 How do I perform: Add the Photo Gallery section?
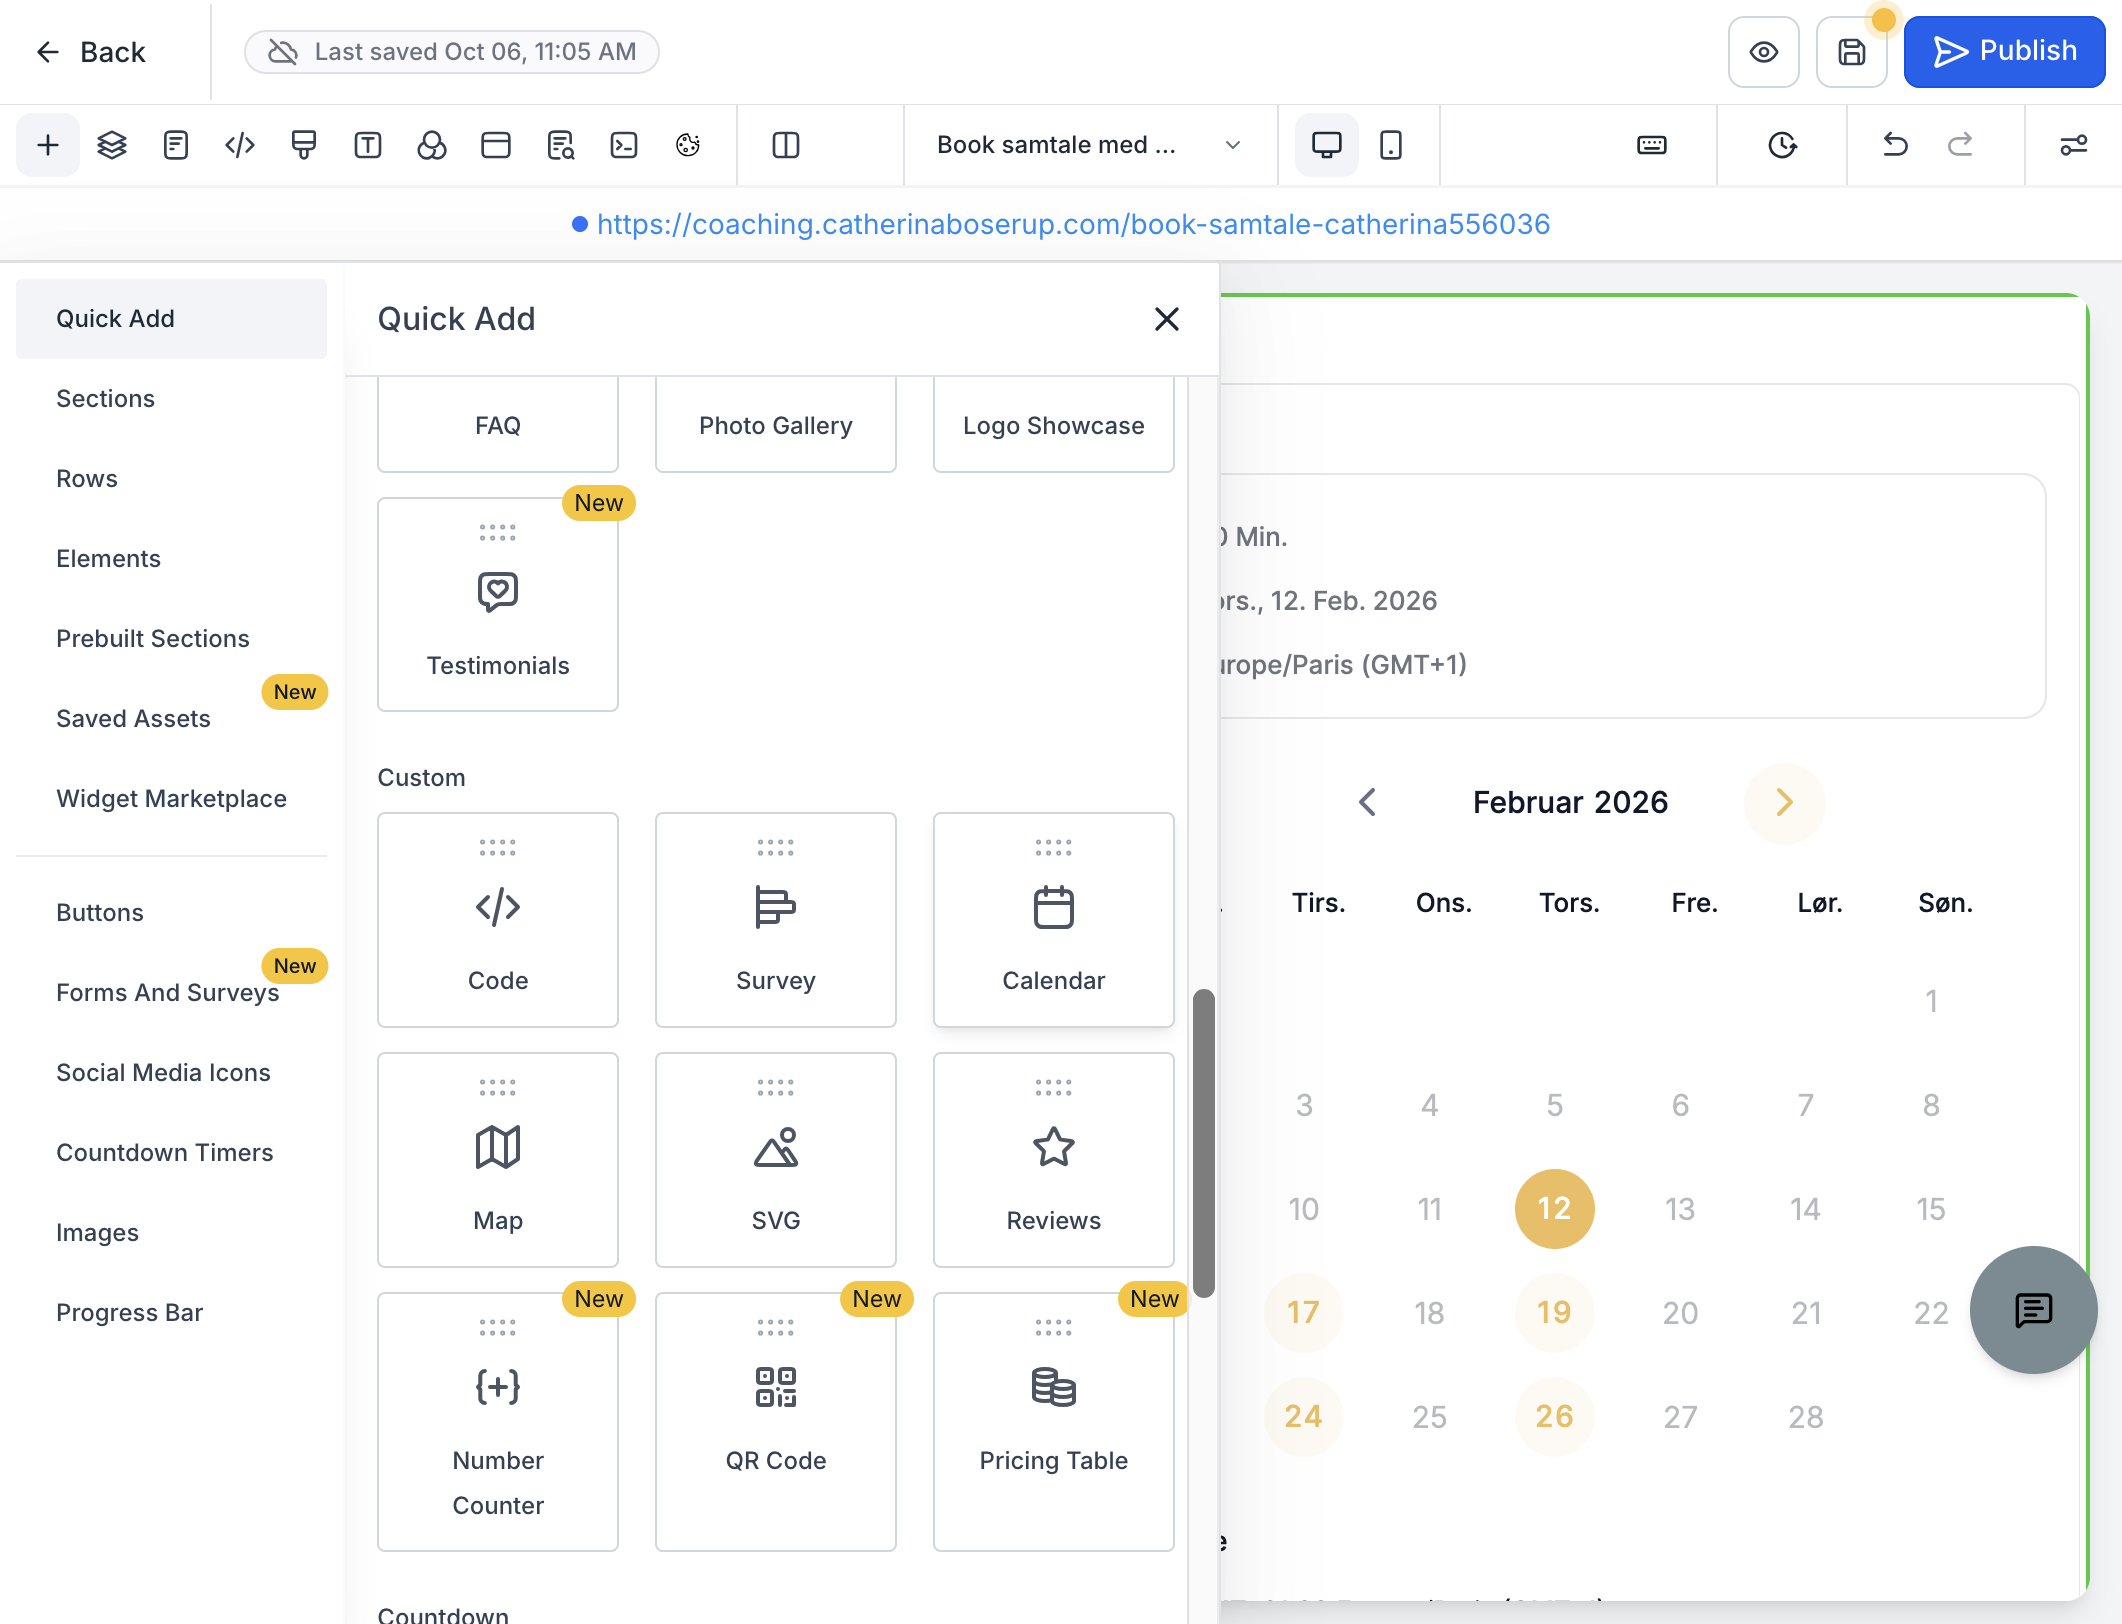776,425
